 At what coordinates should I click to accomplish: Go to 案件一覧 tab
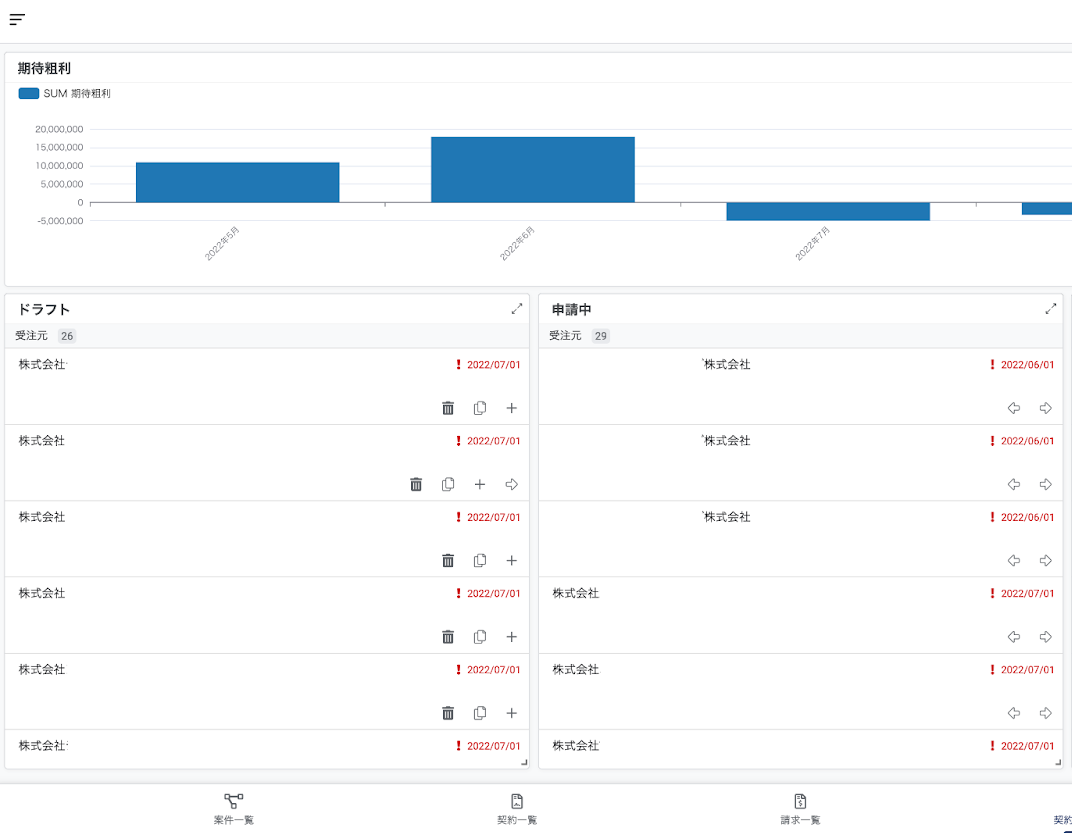(x=234, y=809)
